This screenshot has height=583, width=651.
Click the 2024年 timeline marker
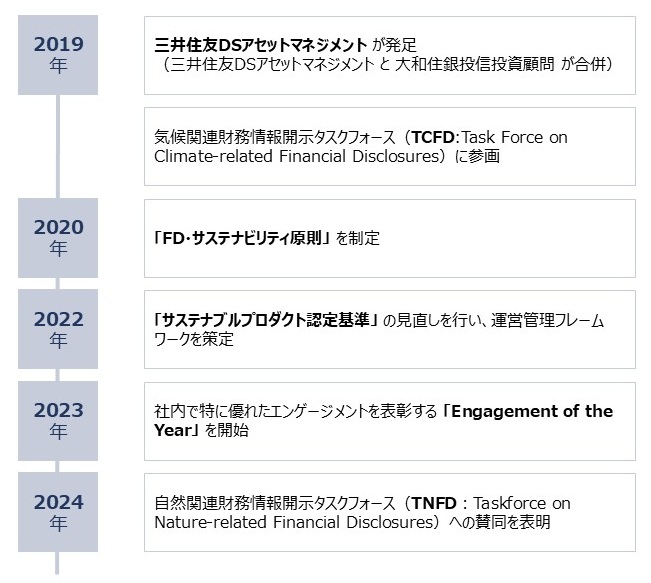[x=58, y=512]
